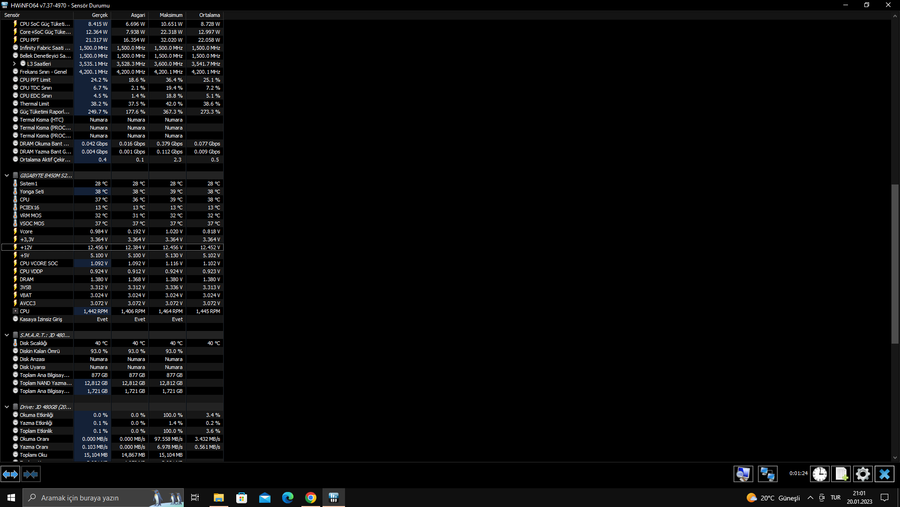Launch Google Chrome from the taskbar
The width and height of the screenshot is (900, 507).
(311, 497)
